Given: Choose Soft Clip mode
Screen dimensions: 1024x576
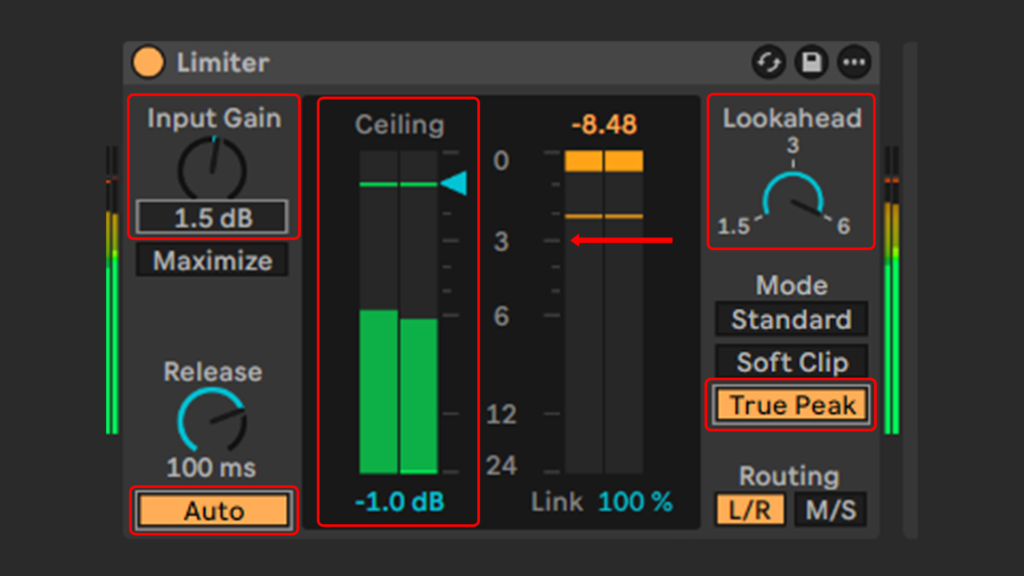Looking at the screenshot, I should pyautogui.click(x=791, y=362).
